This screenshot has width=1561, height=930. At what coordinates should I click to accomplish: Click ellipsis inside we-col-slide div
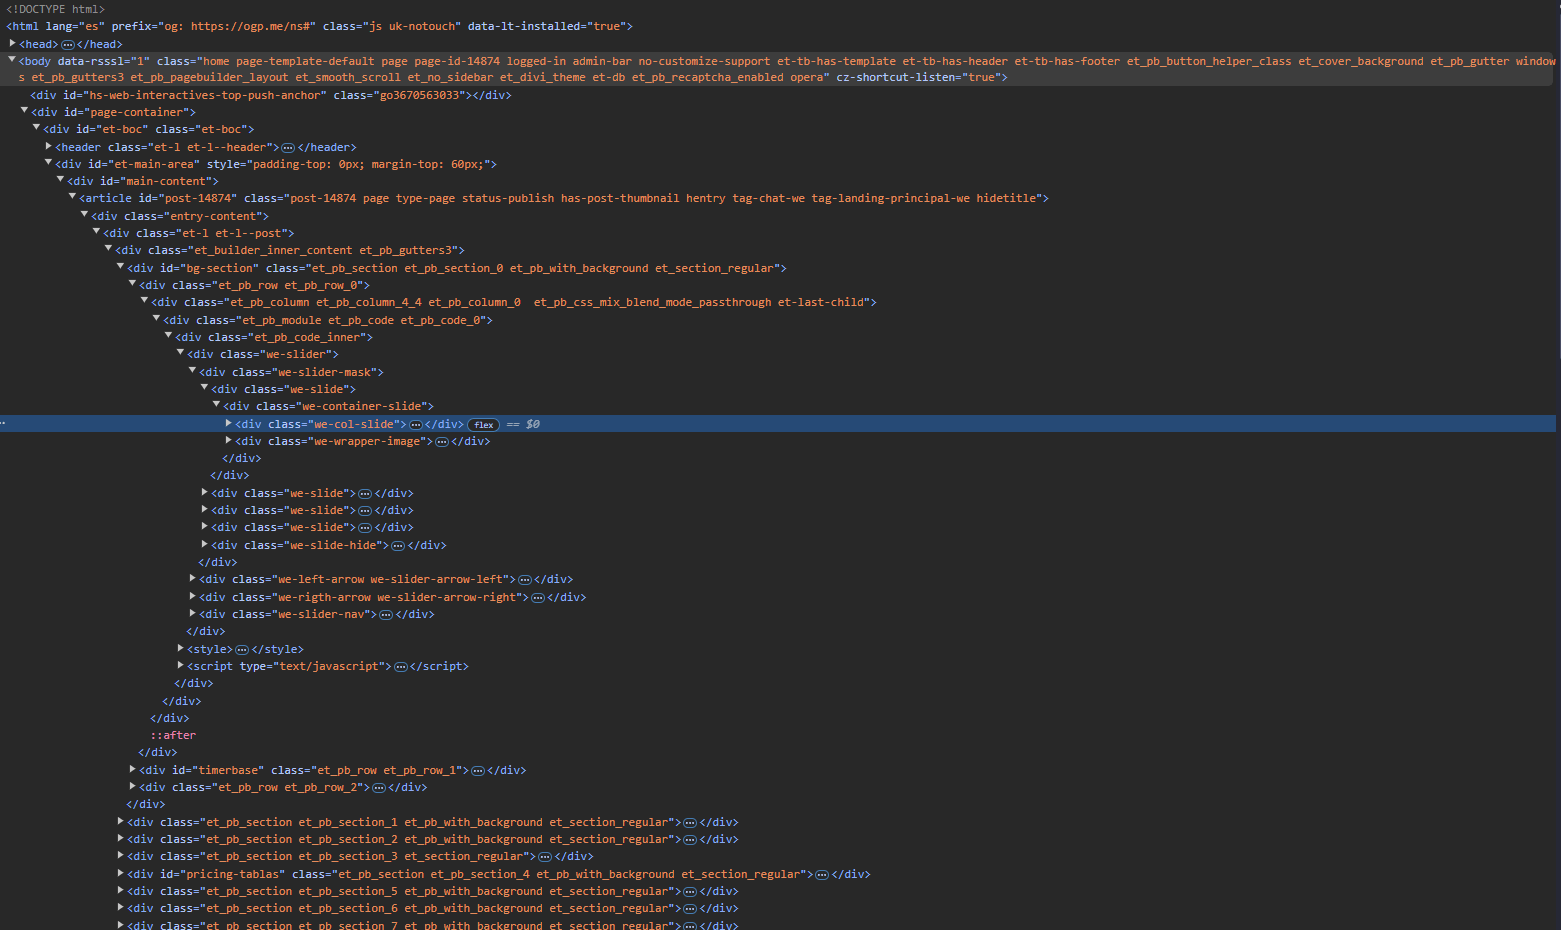416,424
